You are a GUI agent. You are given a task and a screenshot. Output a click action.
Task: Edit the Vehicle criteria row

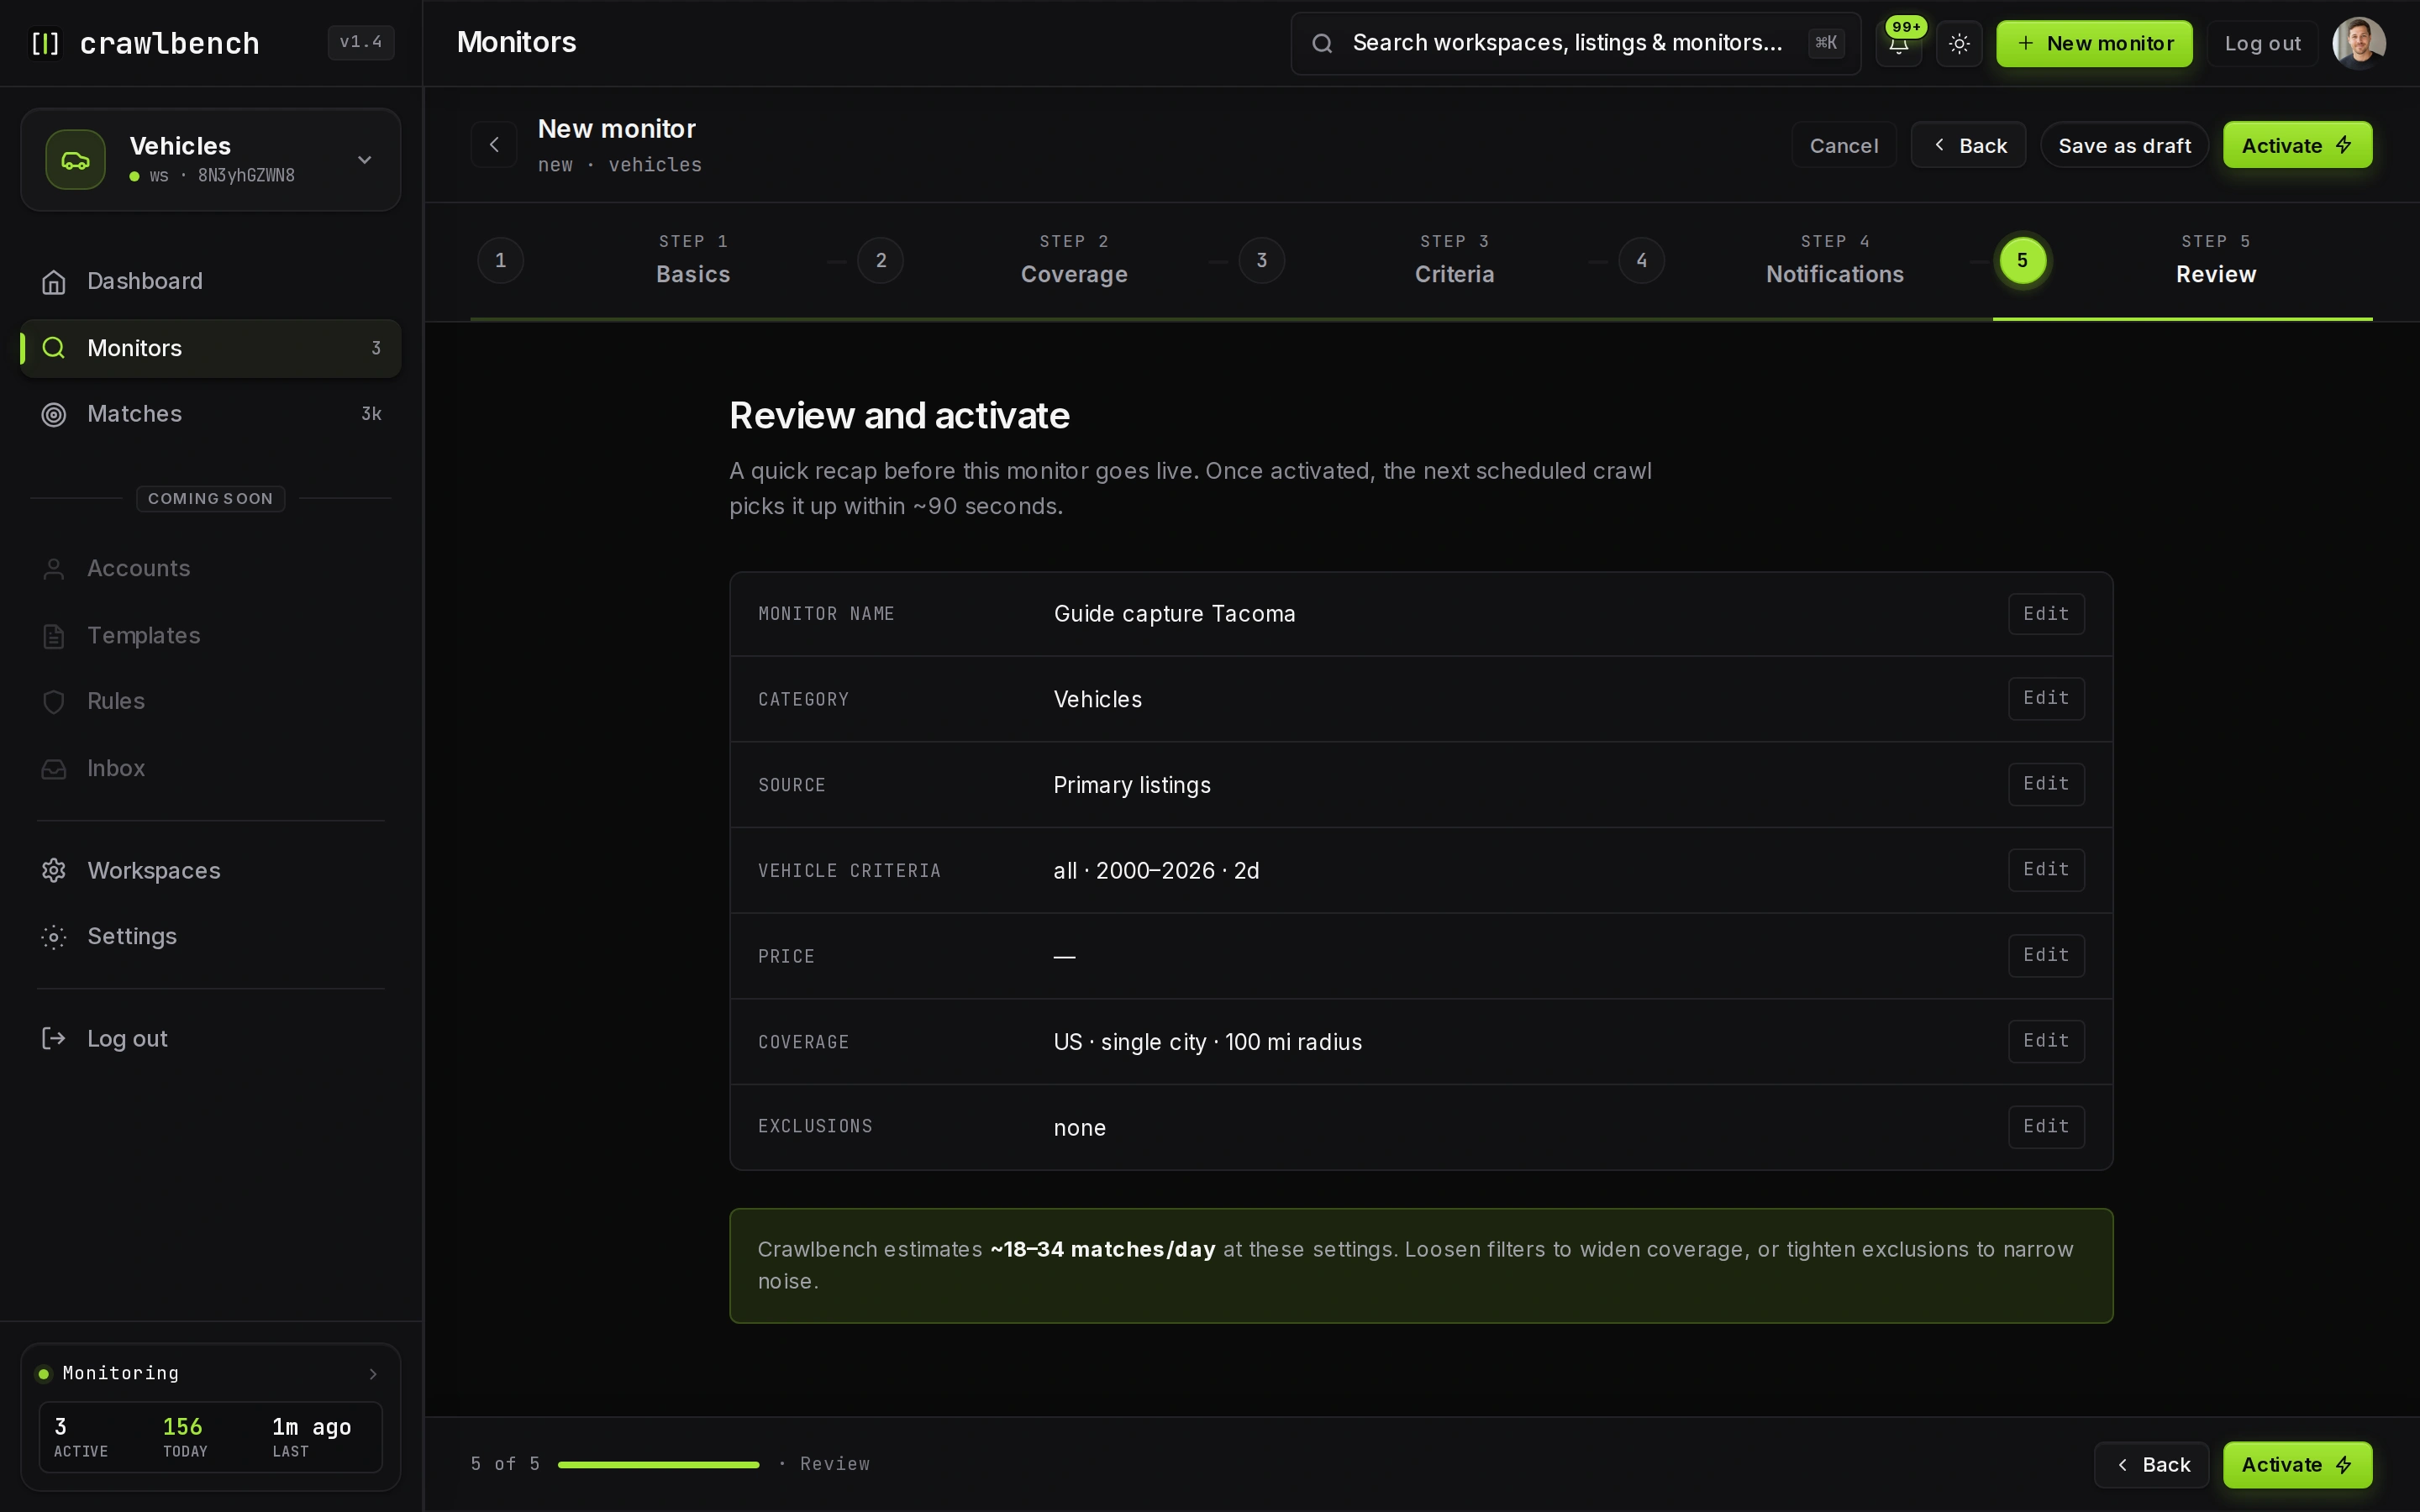(2046, 870)
